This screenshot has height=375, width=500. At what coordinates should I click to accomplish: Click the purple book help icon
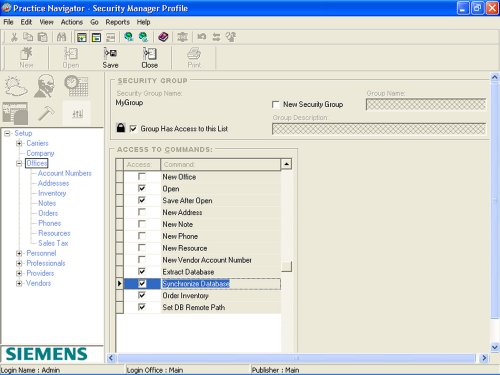[x=163, y=37]
